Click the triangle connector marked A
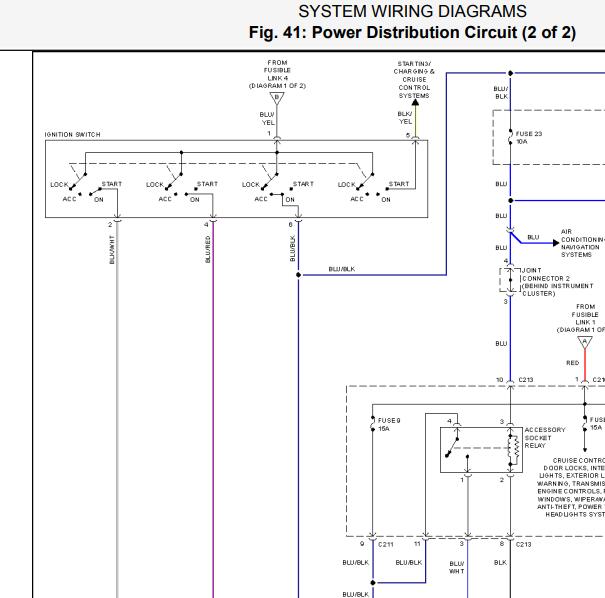Image resolution: width=605 pixels, height=598 pixels. 585,342
